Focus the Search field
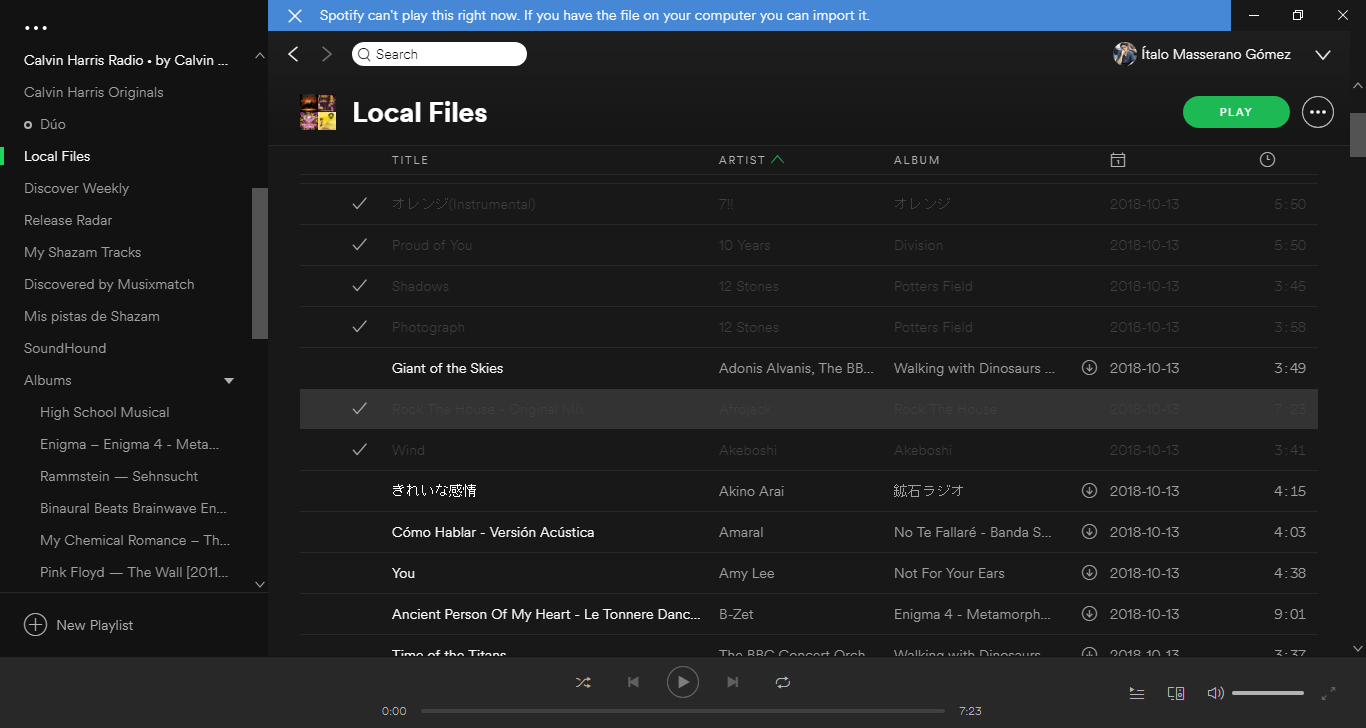Image resolution: width=1366 pixels, height=728 pixels. coord(439,54)
